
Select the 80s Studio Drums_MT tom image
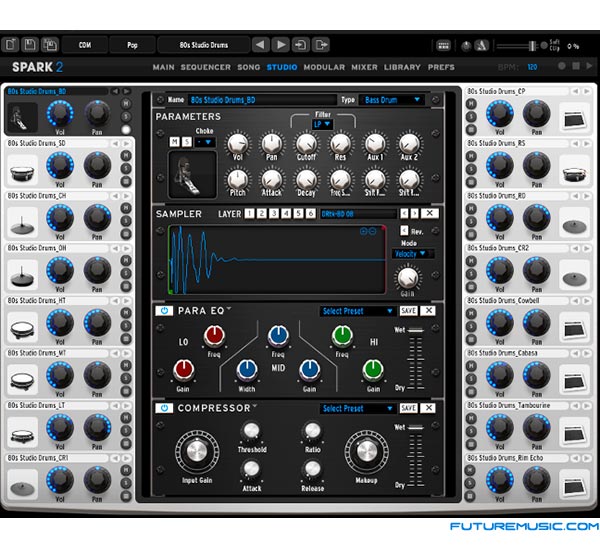(22, 380)
